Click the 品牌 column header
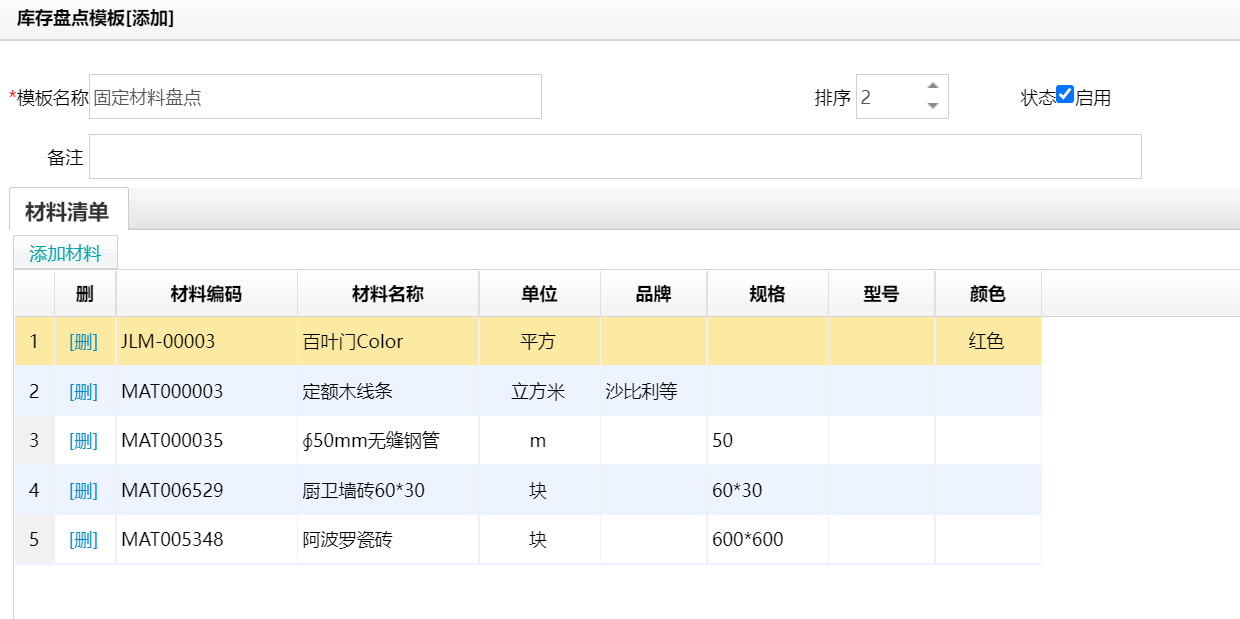This screenshot has width=1240, height=619. (x=653, y=294)
